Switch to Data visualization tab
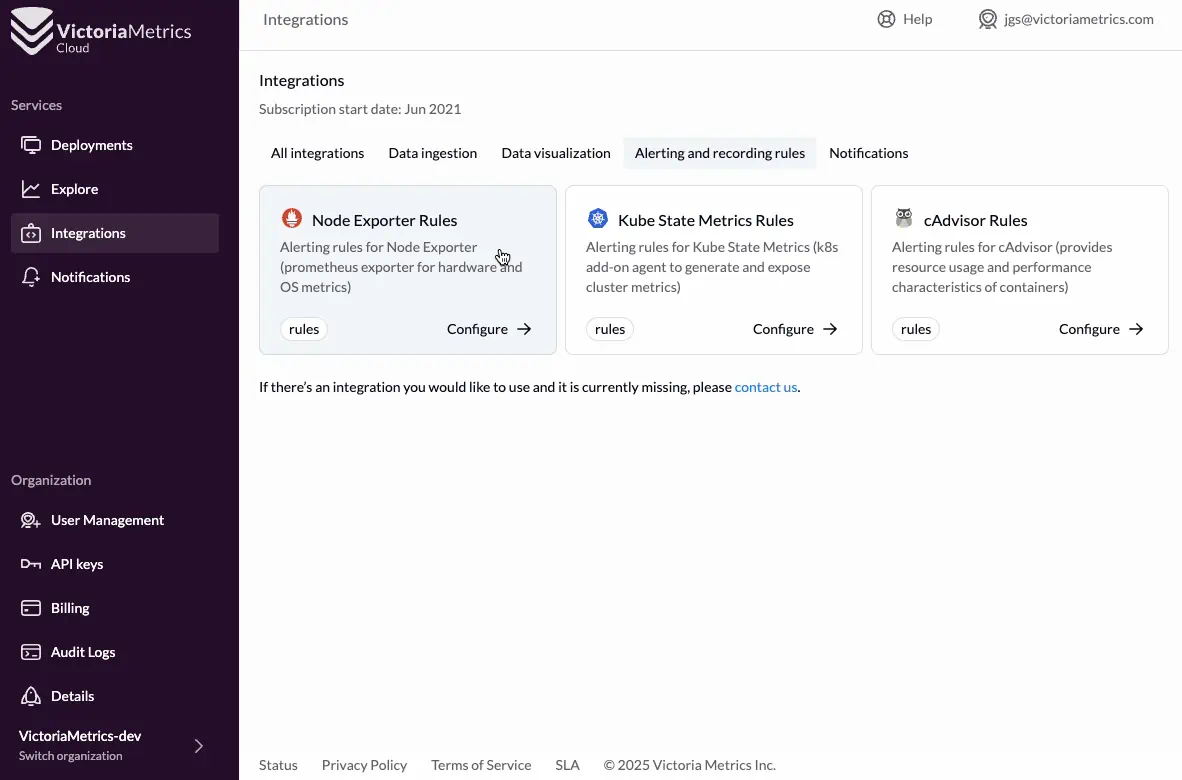The height and width of the screenshot is (780, 1182). [556, 154]
